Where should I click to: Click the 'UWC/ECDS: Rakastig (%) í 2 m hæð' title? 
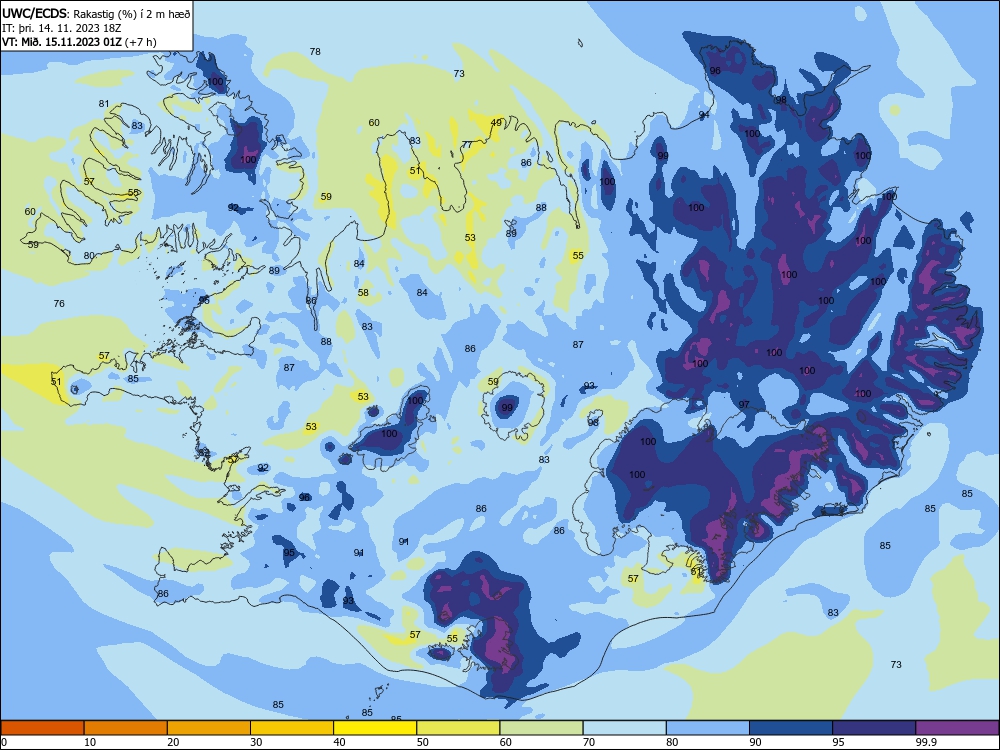pos(96,14)
